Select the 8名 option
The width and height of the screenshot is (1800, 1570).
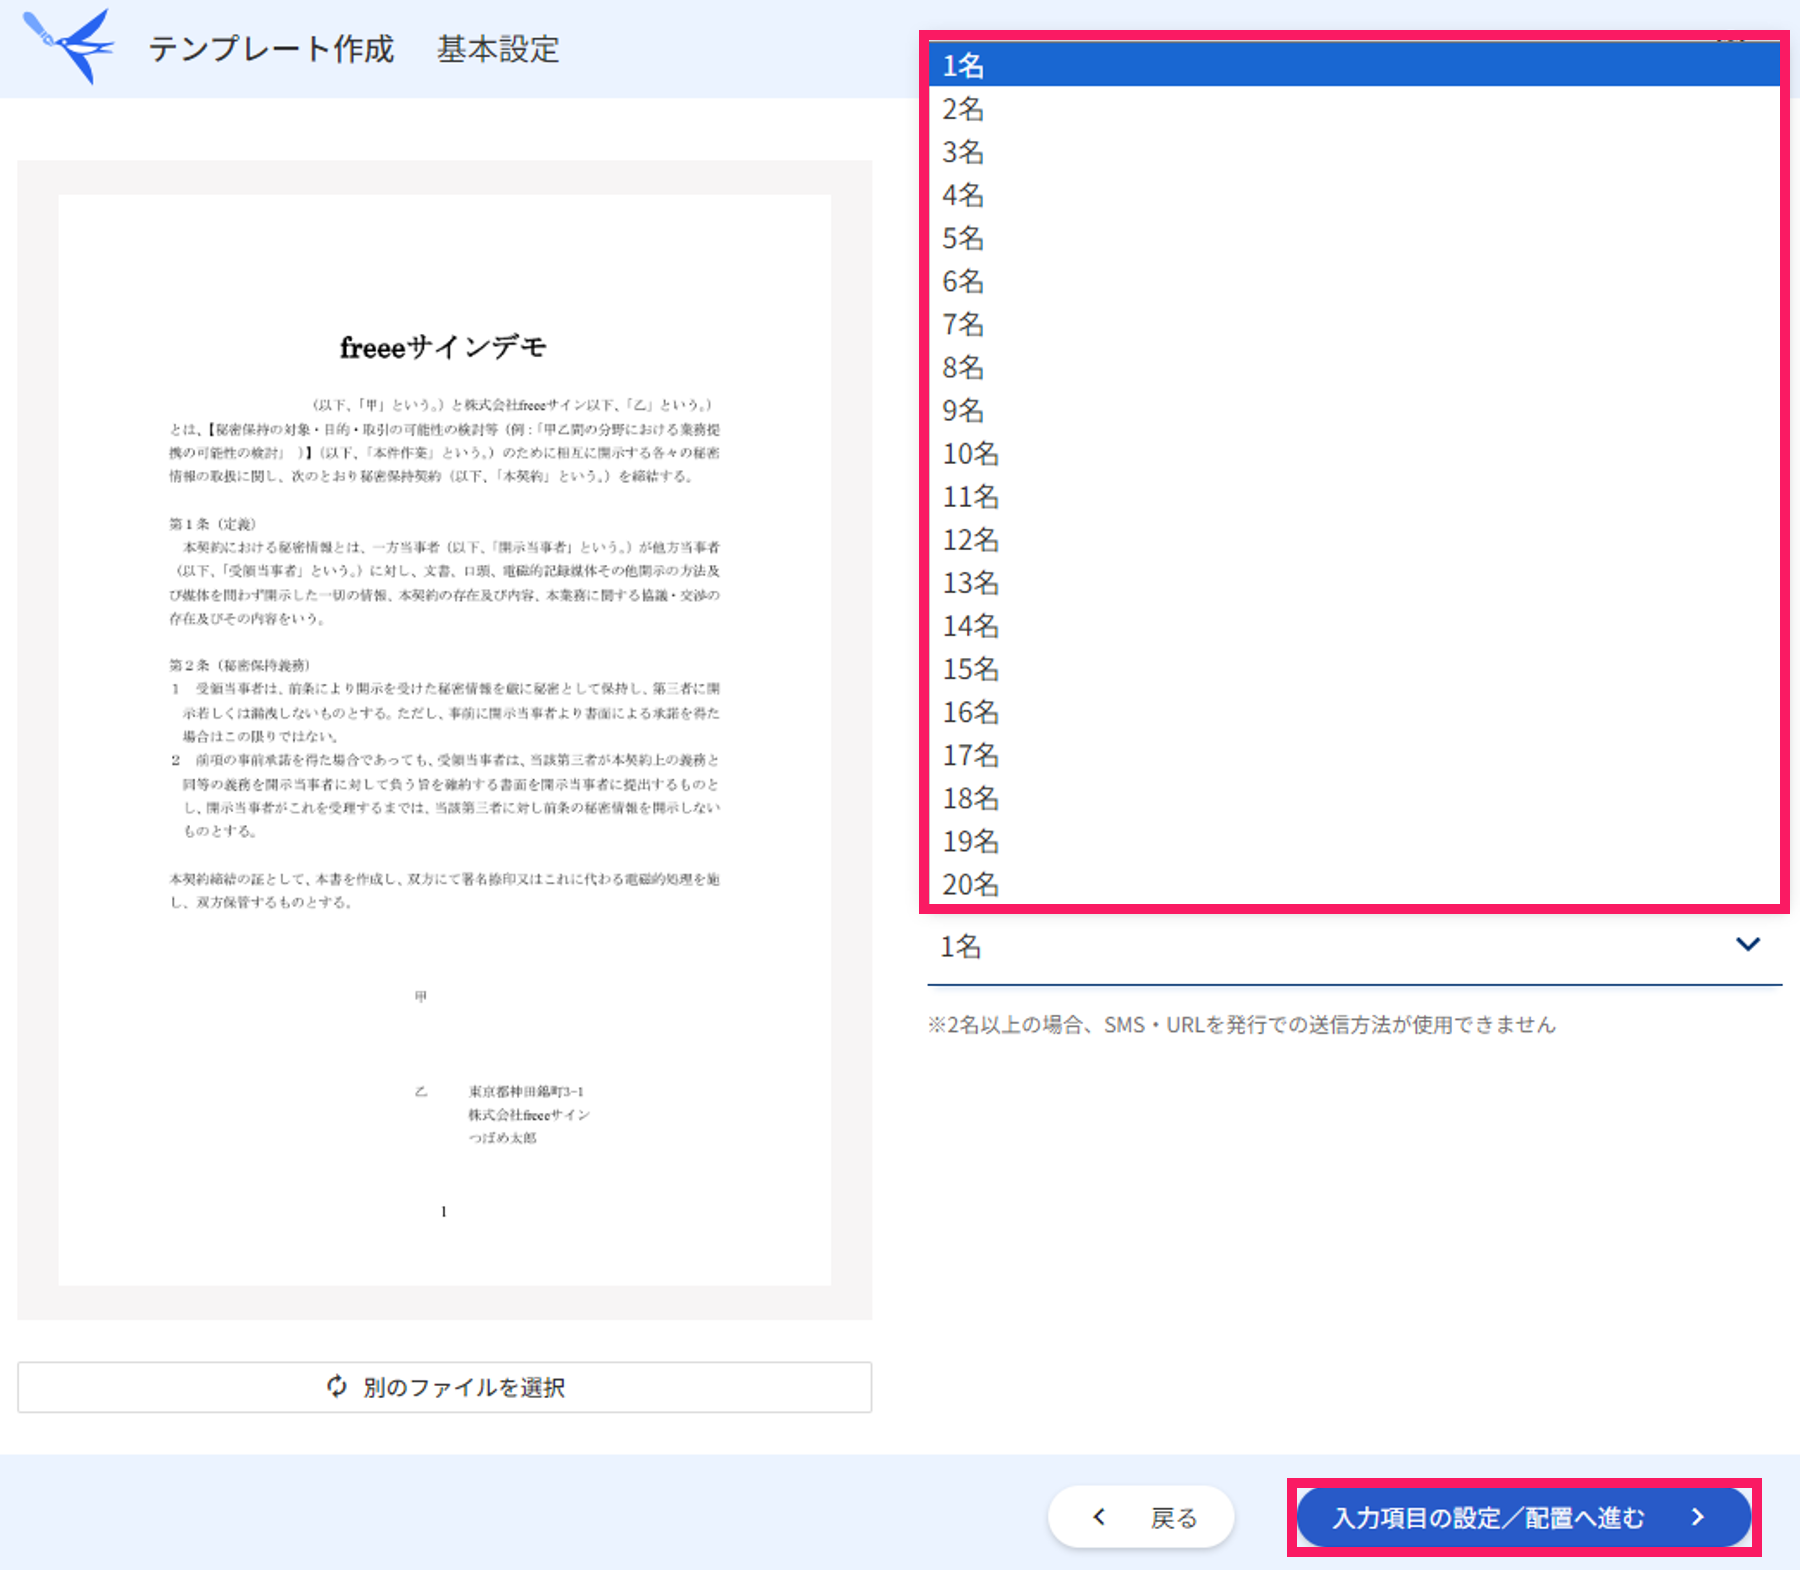[1354, 366]
